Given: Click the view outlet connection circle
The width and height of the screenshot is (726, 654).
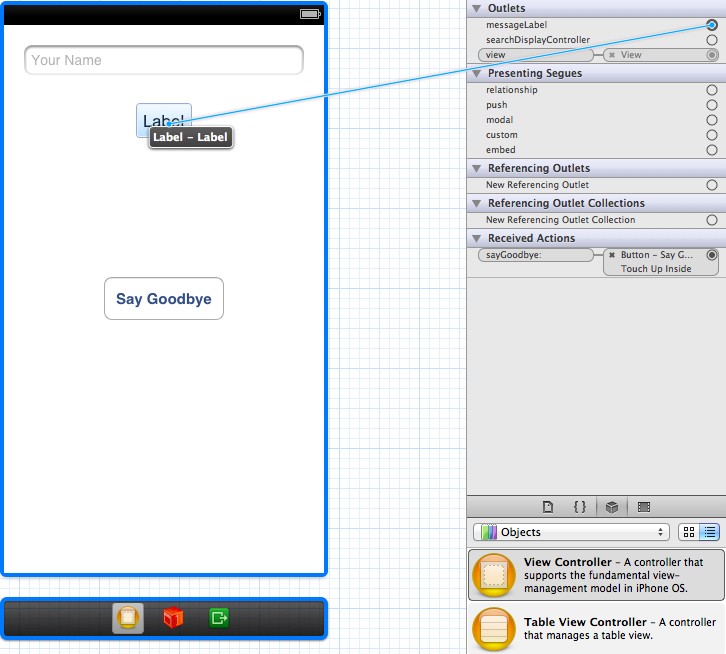Looking at the screenshot, I should 712,55.
